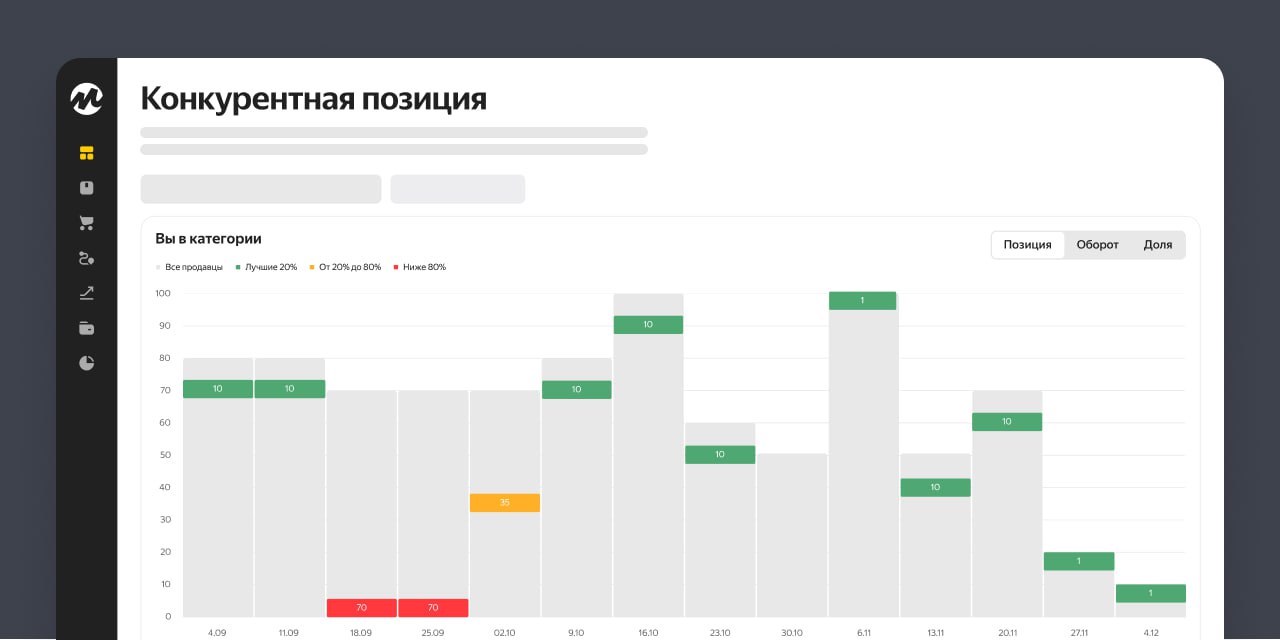Open the wallet icon in sidebar

pos(87,328)
